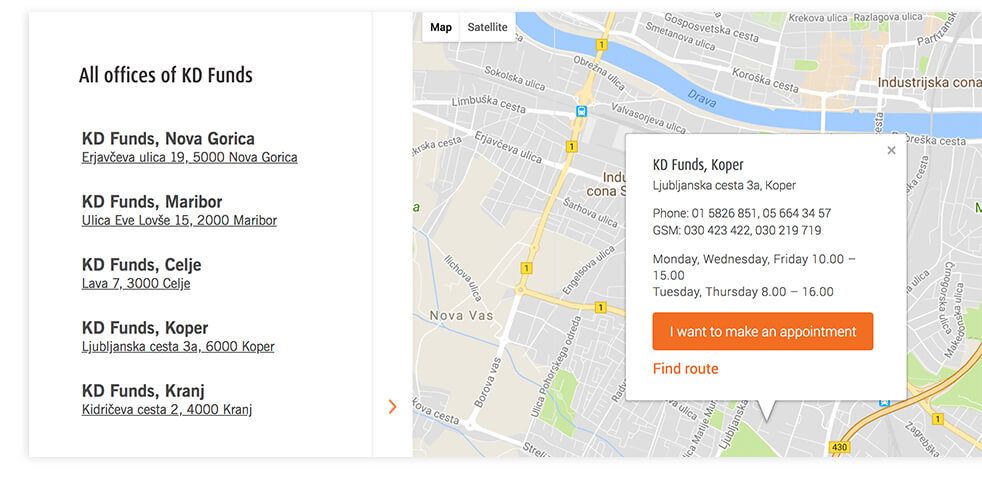Click Ljubljanska cesta 3a, 6000 Koper address
Viewport: 982px width, 502px height.
pos(178,346)
